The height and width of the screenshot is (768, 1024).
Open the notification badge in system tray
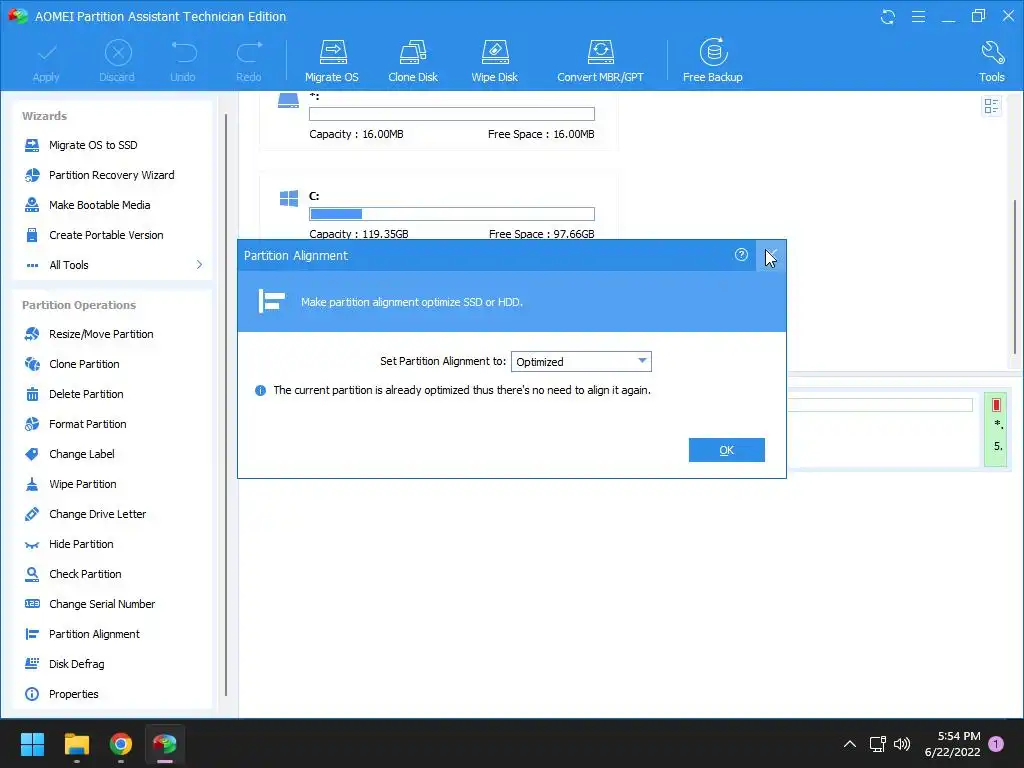(x=996, y=744)
